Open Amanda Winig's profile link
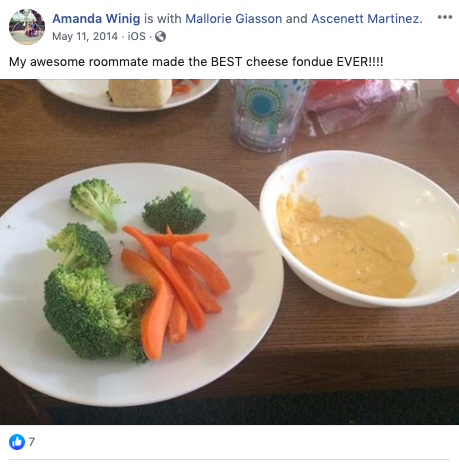Image resolution: width=459 pixels, height=469 pixels. [96, 19]
